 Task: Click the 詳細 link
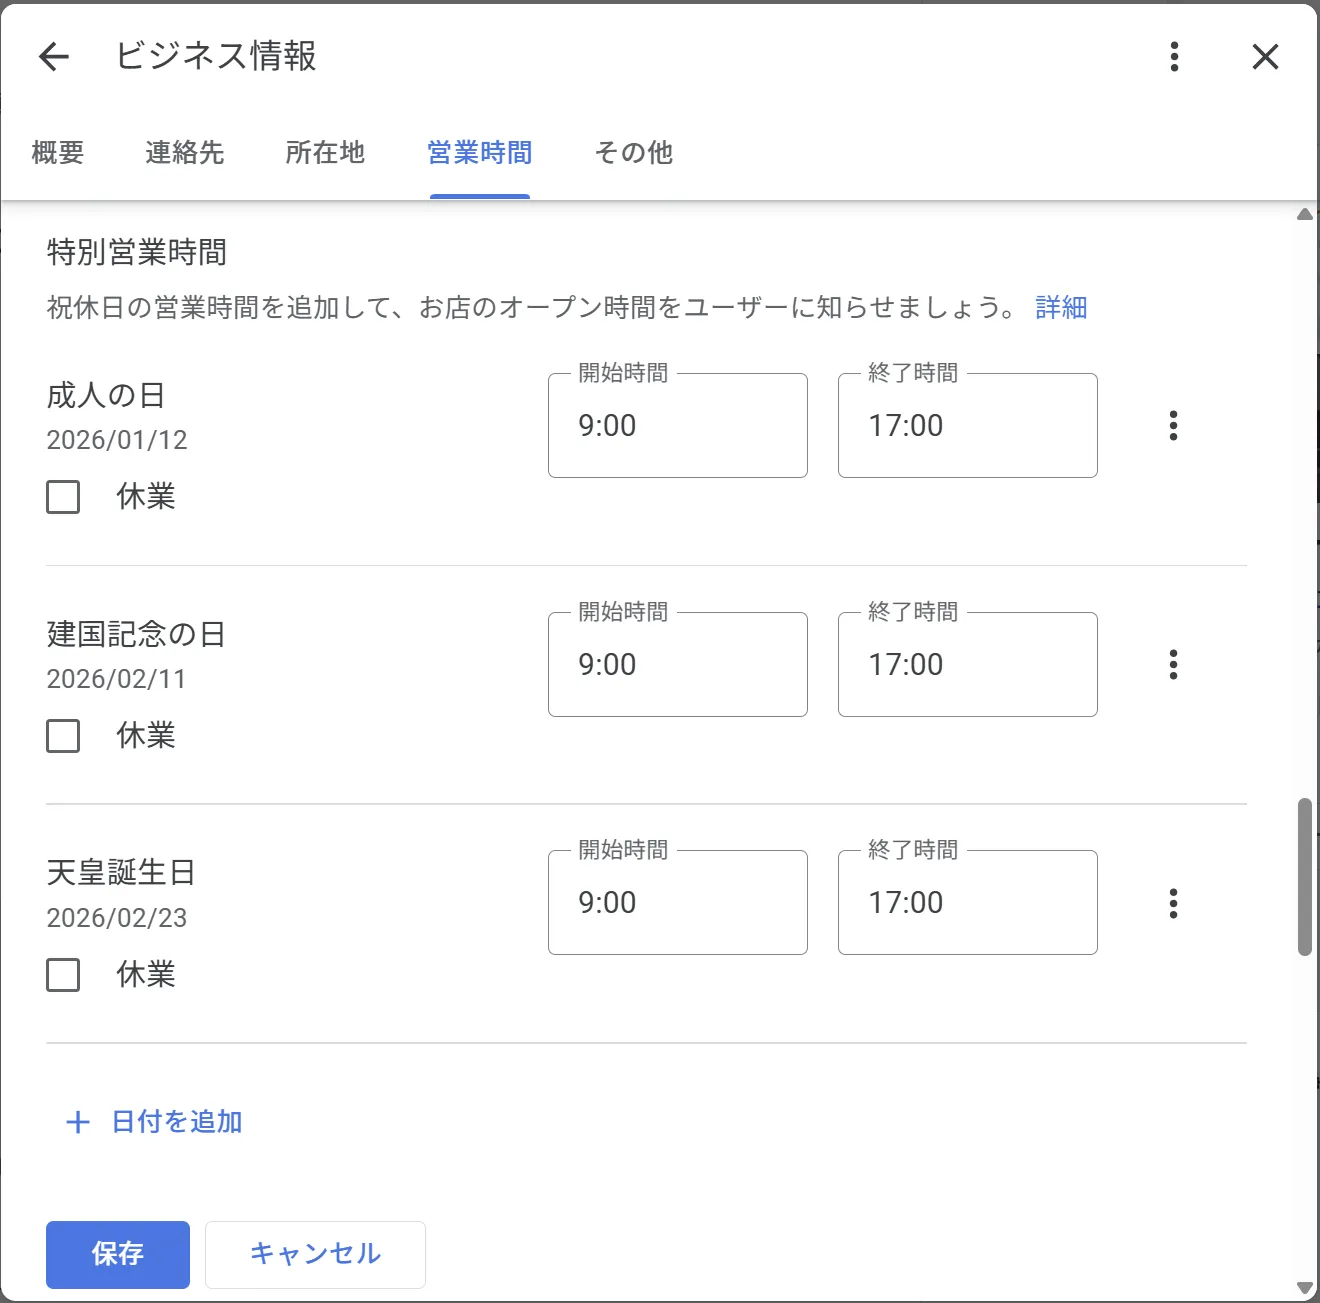(x=1061, y=308)
